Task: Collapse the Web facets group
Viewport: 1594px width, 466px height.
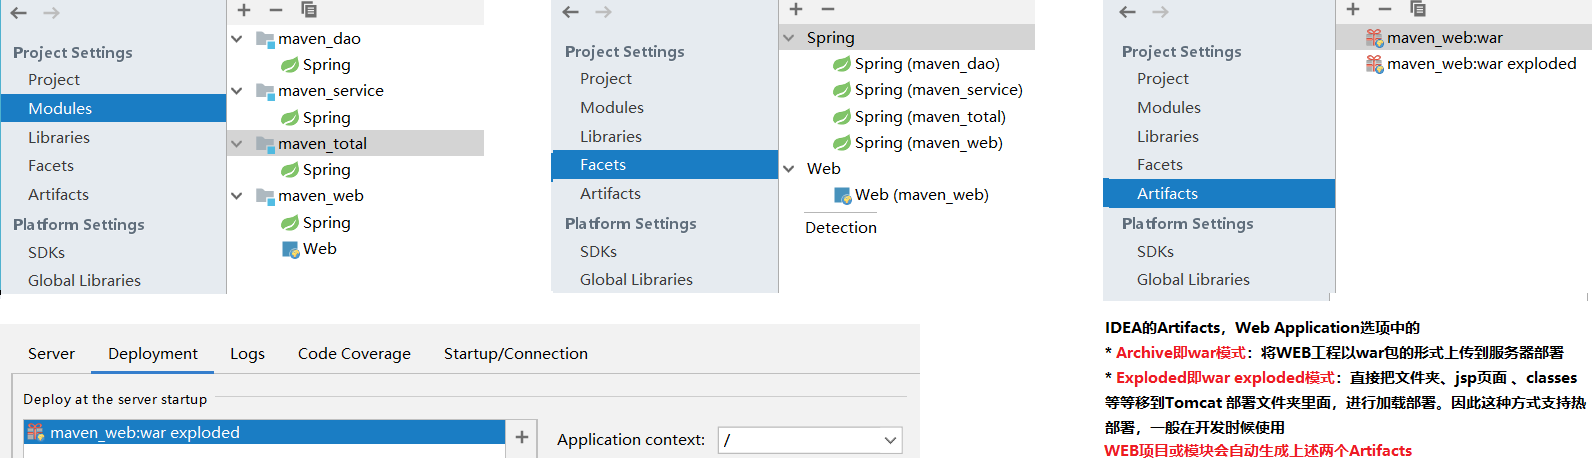Action: point(789,169)
